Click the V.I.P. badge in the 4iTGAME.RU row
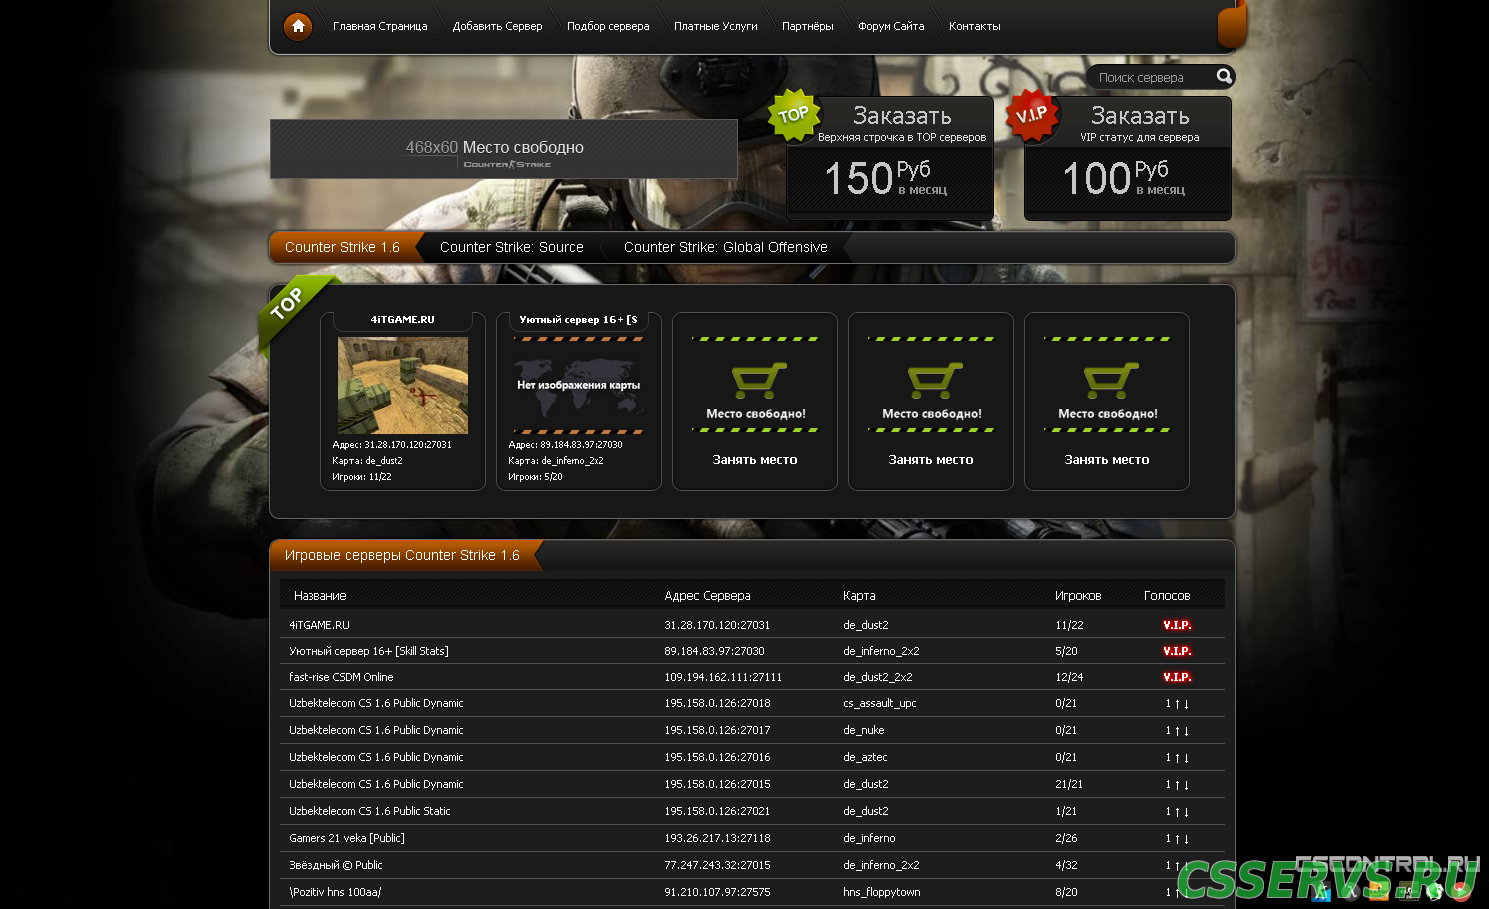1489x909 pixels. click(1177, 625)
